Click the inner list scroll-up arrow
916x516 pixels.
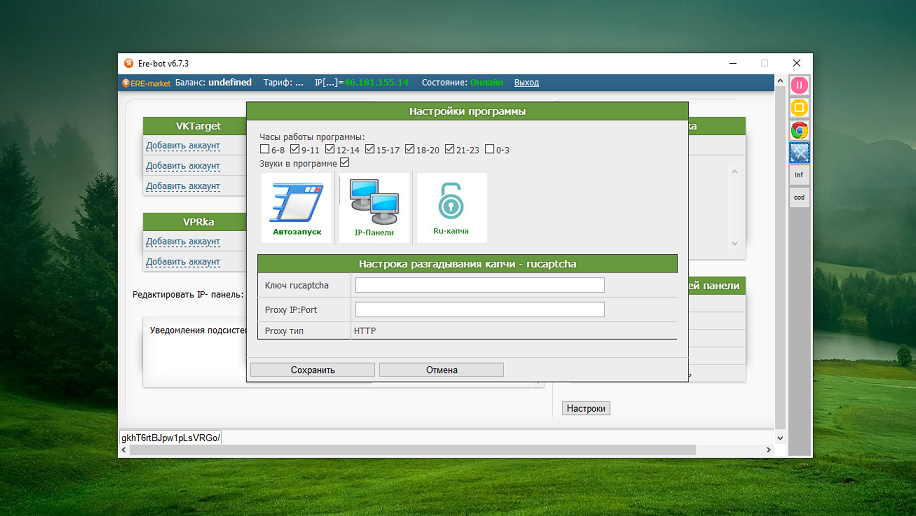click(735, 172)
